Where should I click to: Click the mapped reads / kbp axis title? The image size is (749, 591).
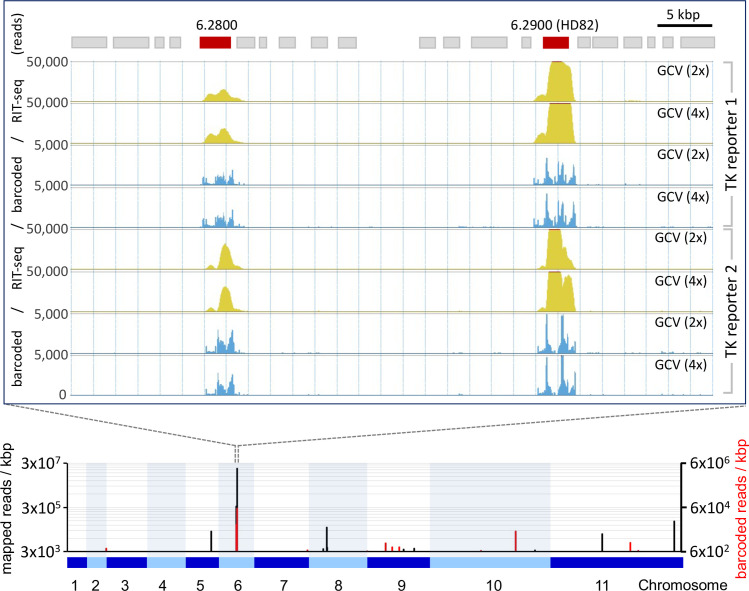[x=7, y=508]
